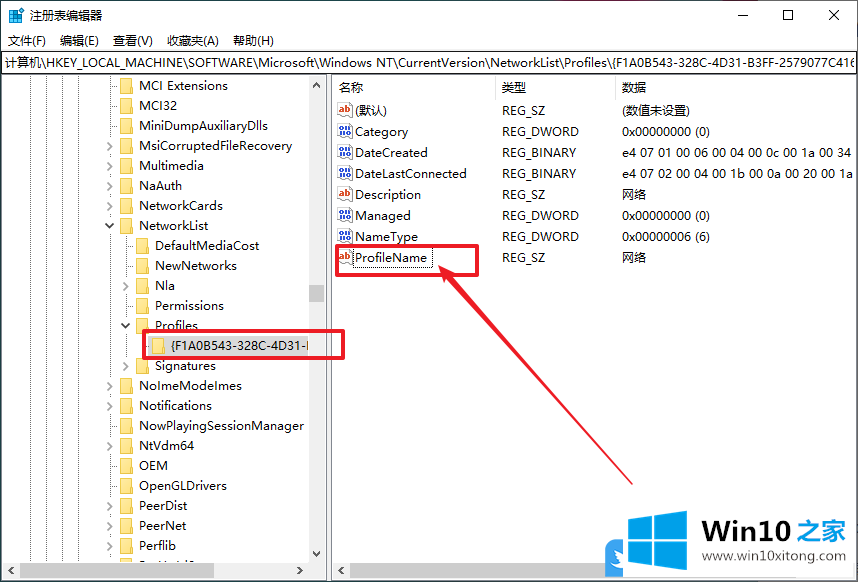Image resolution: width=858 pixels, height=582 pixels.
Task: Click the ProfileName string value icon
Action: coord(345,258)
